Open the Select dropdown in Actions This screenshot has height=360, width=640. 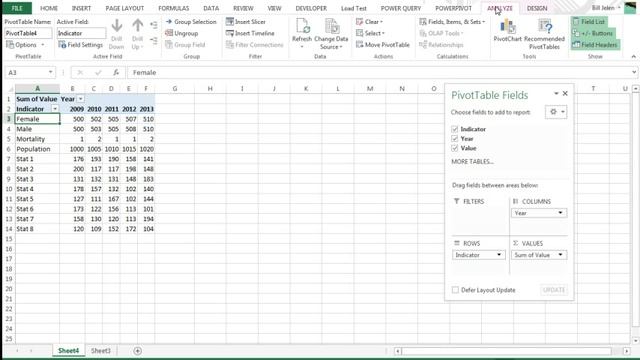click(370, 33)
